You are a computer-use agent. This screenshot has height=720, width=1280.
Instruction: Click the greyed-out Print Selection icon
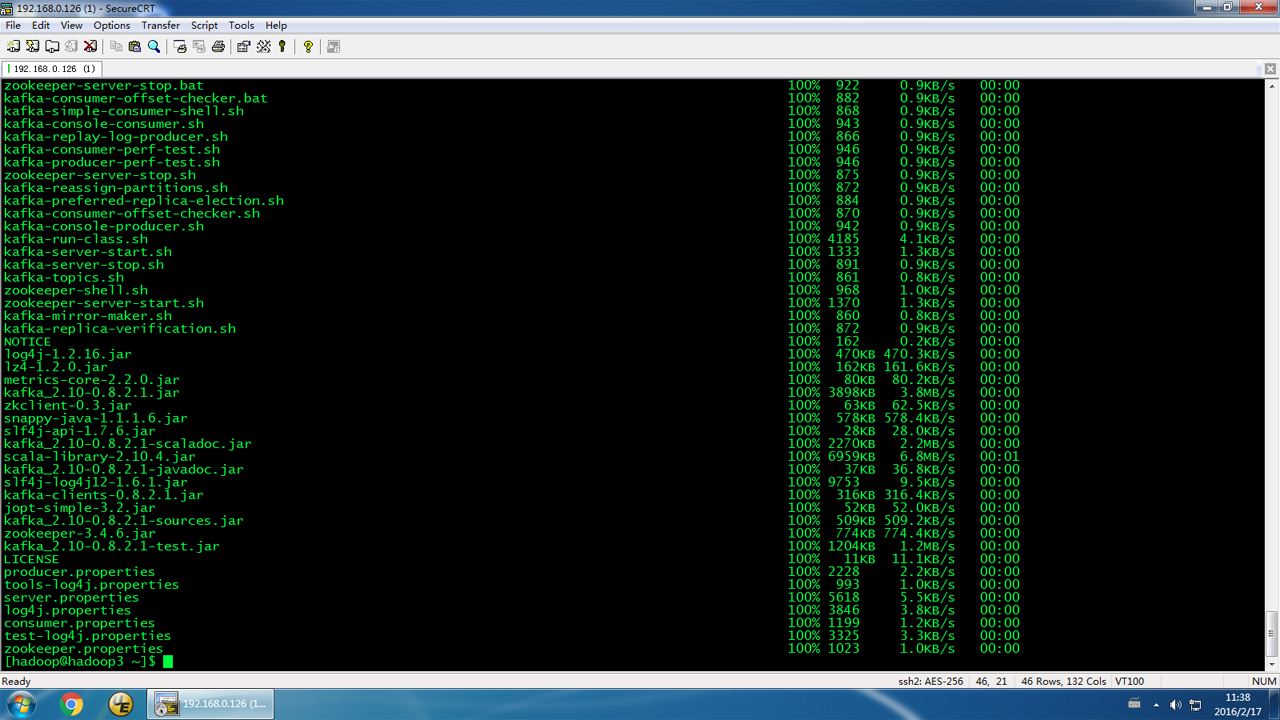coord(199,46)
